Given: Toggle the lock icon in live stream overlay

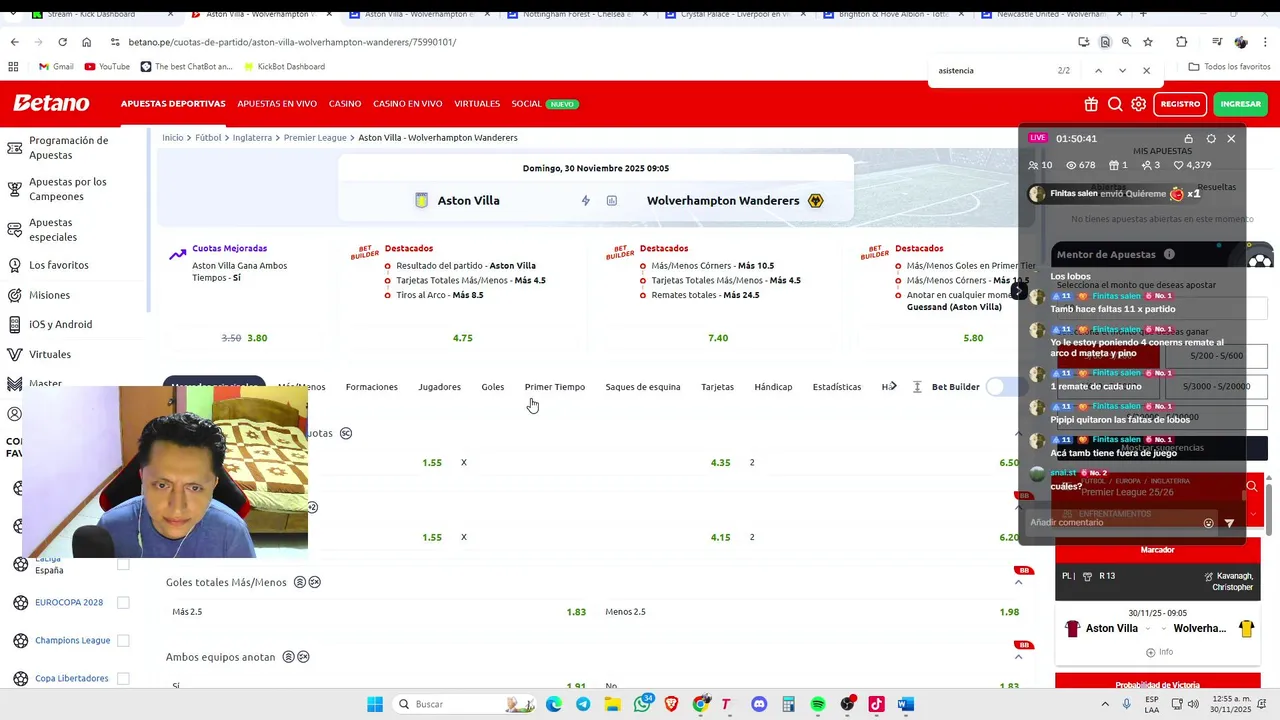Looking at the screenshot, I should tap(1188, 139).
